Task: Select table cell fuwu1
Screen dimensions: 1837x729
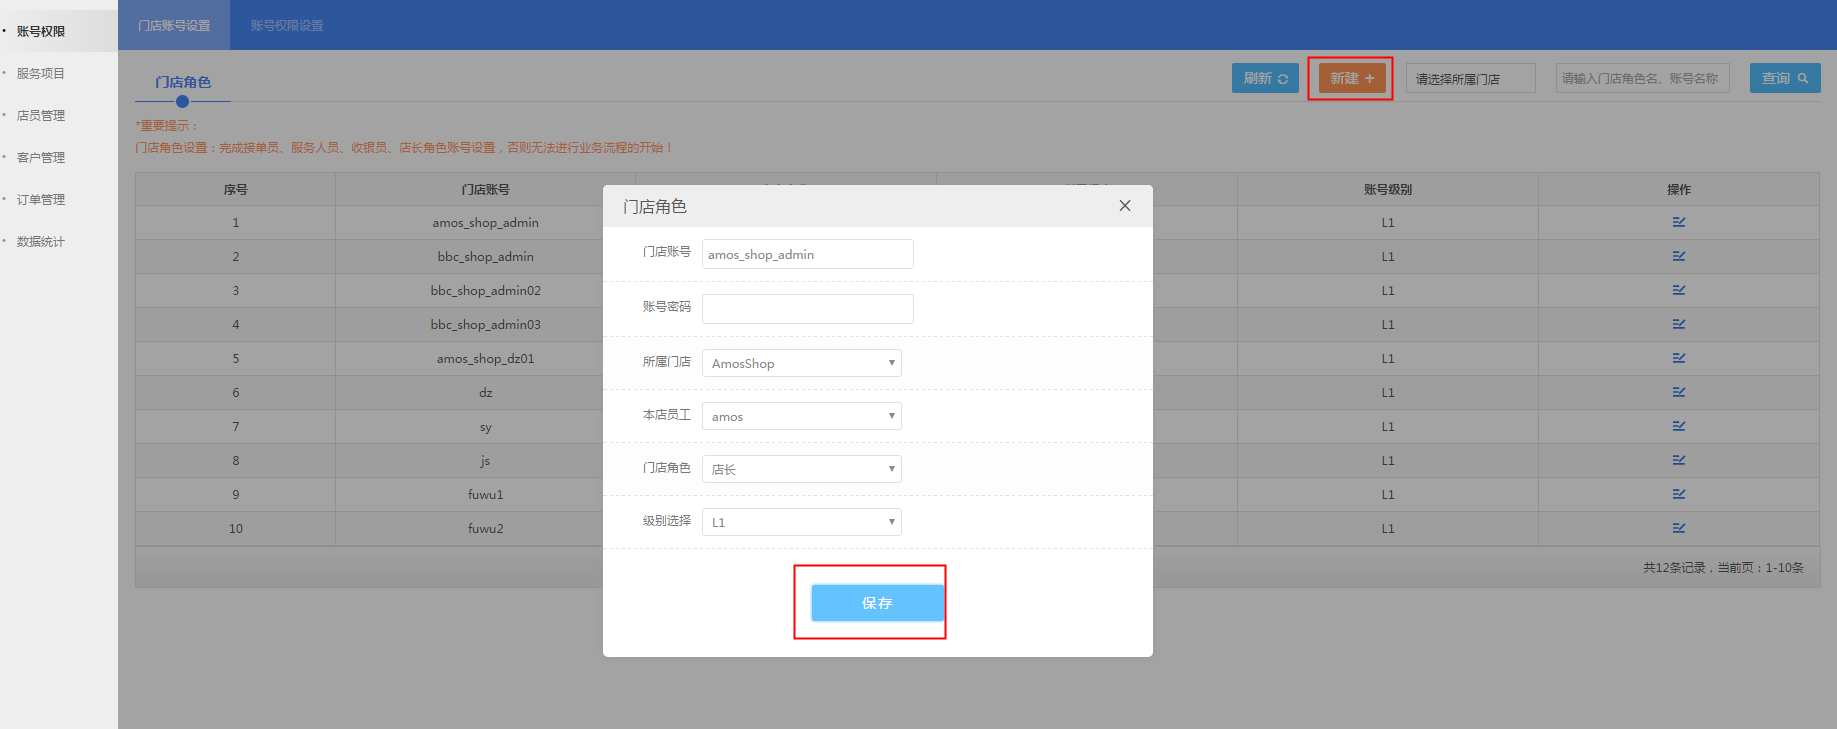Action: click(485, 494)
